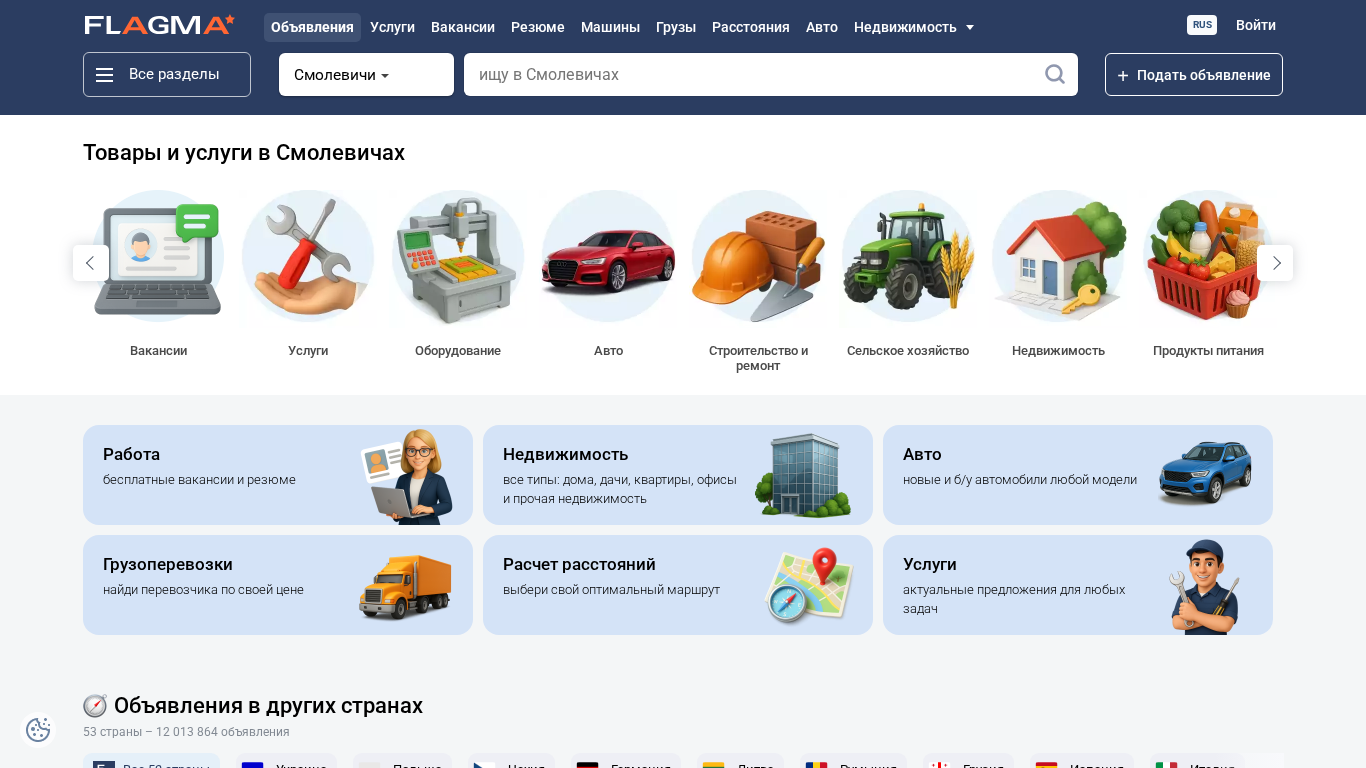Image resolution: width=1366 pixels, height=768 pixels.
Task: Open the Недвижимость card with office building
Action: click(x=678, y=475)
